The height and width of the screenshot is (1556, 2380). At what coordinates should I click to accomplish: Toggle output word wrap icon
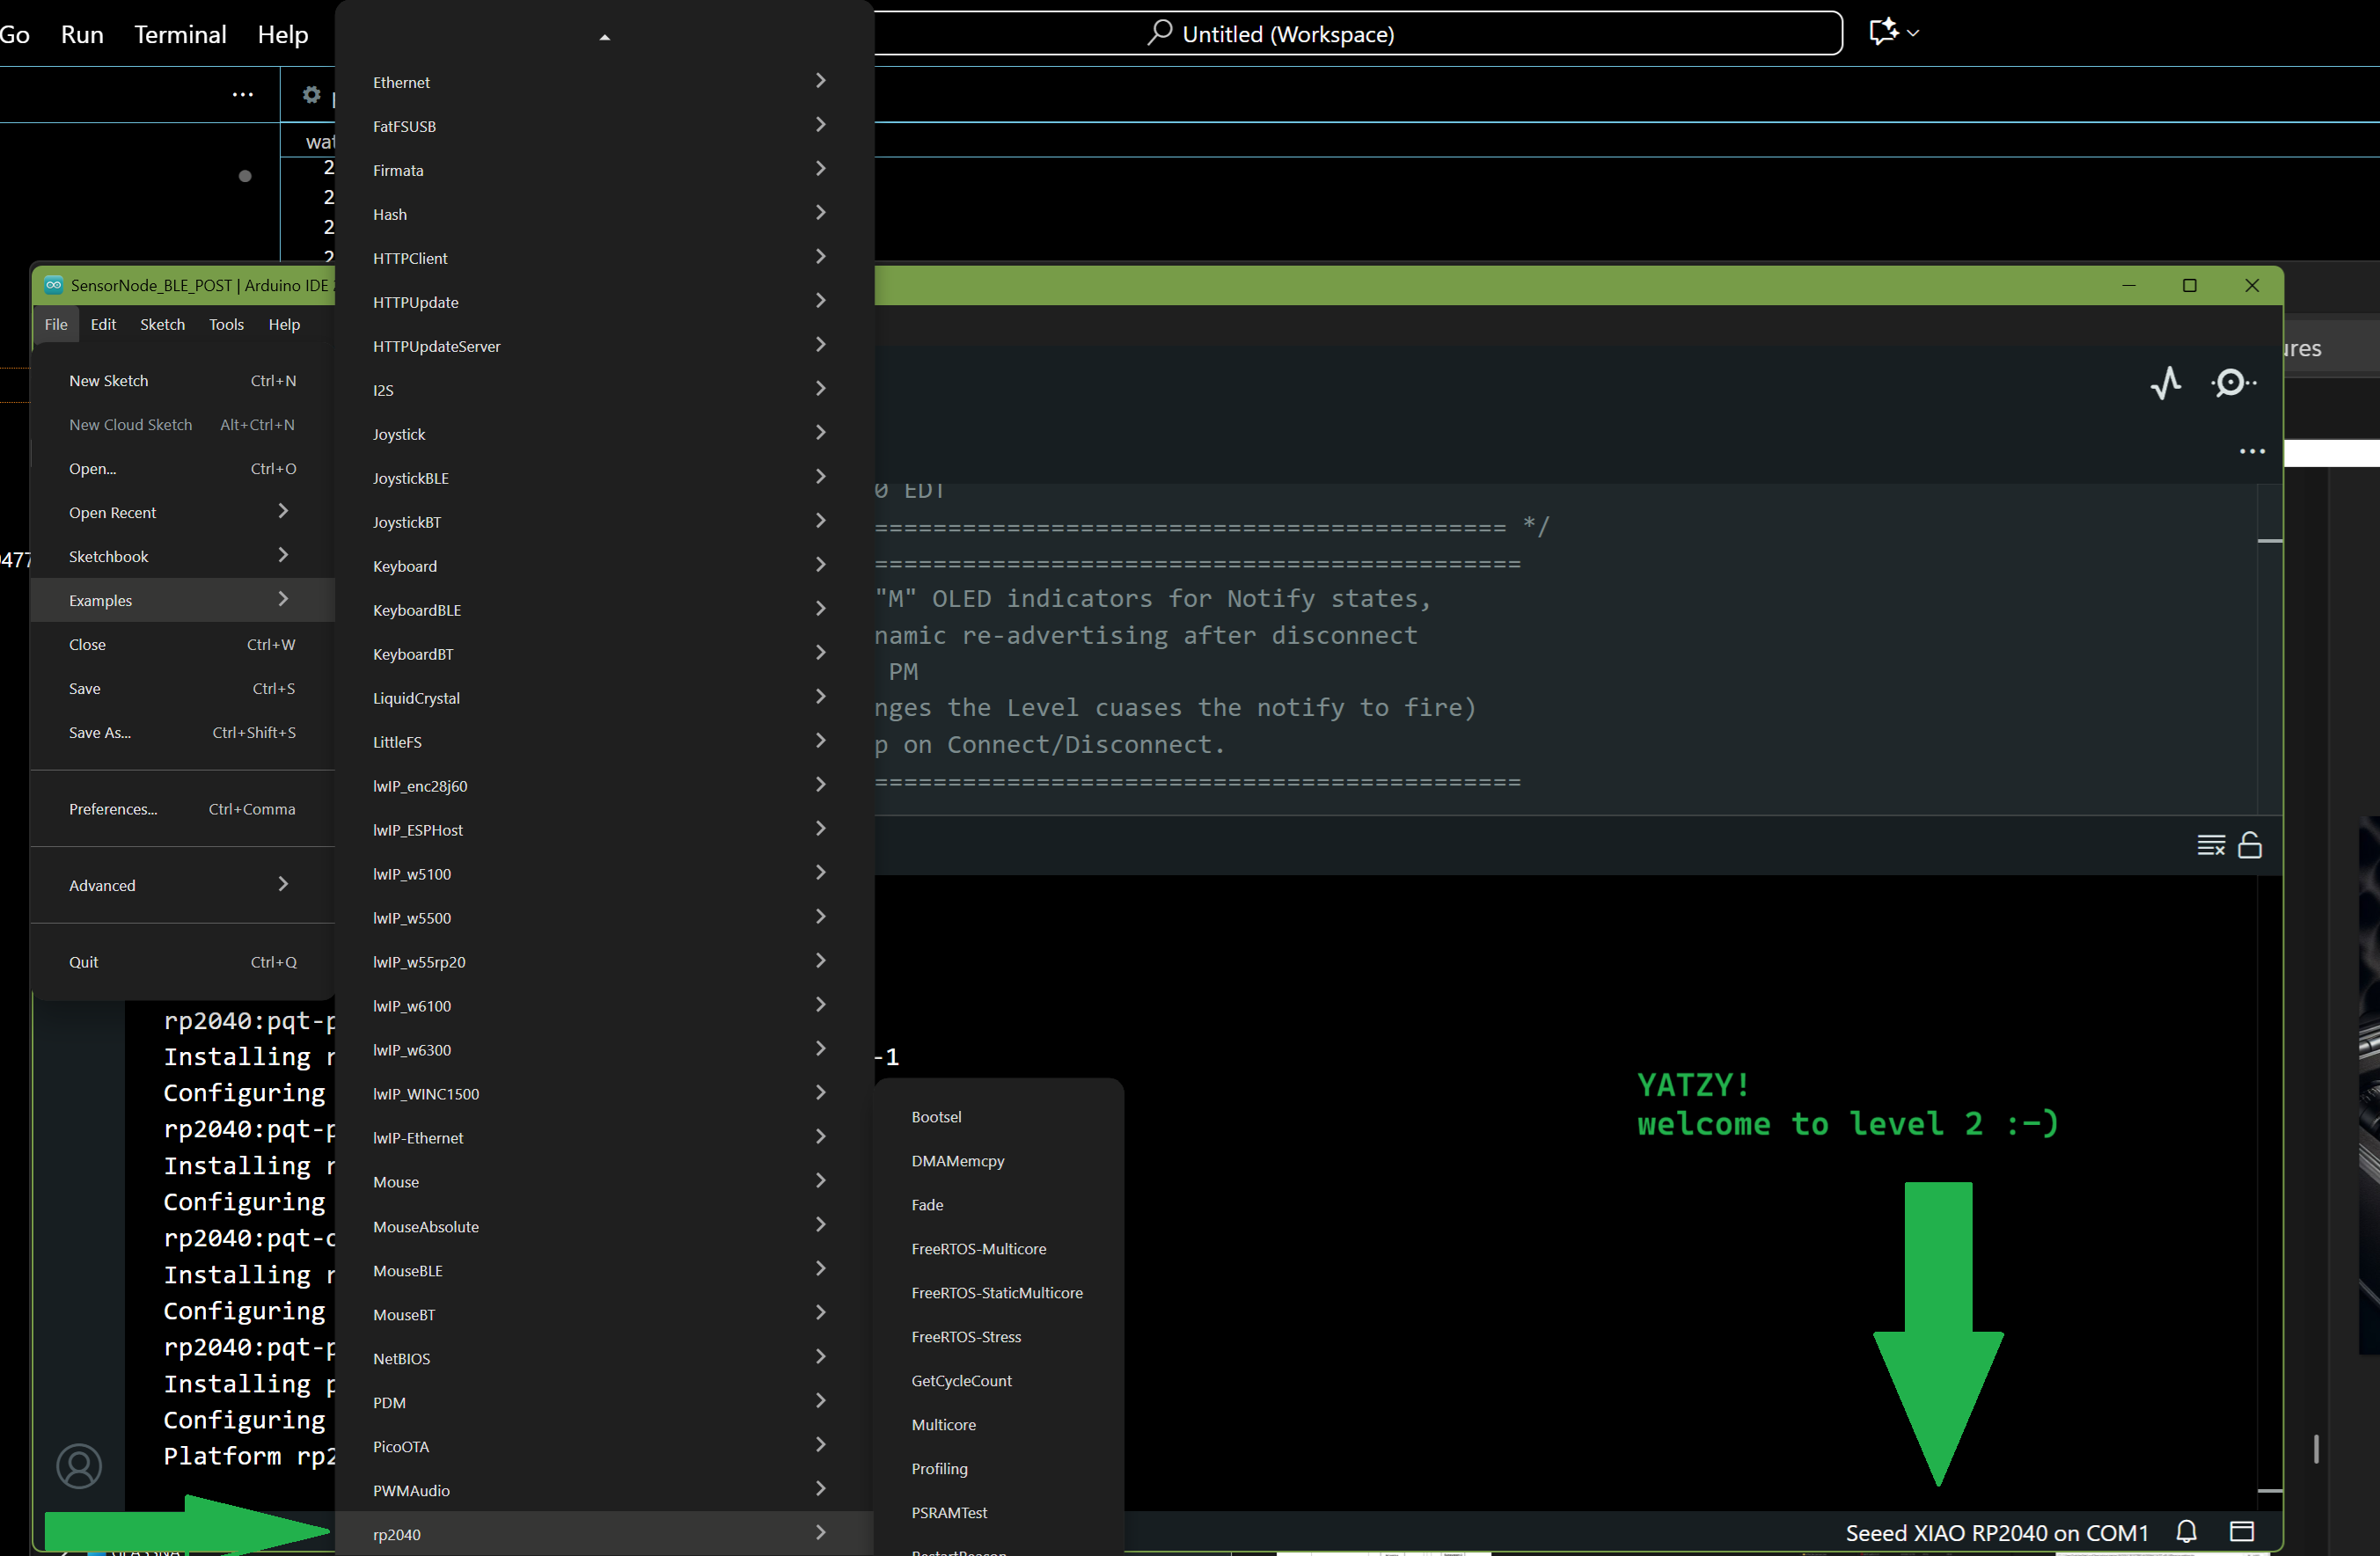(2210, 845)
